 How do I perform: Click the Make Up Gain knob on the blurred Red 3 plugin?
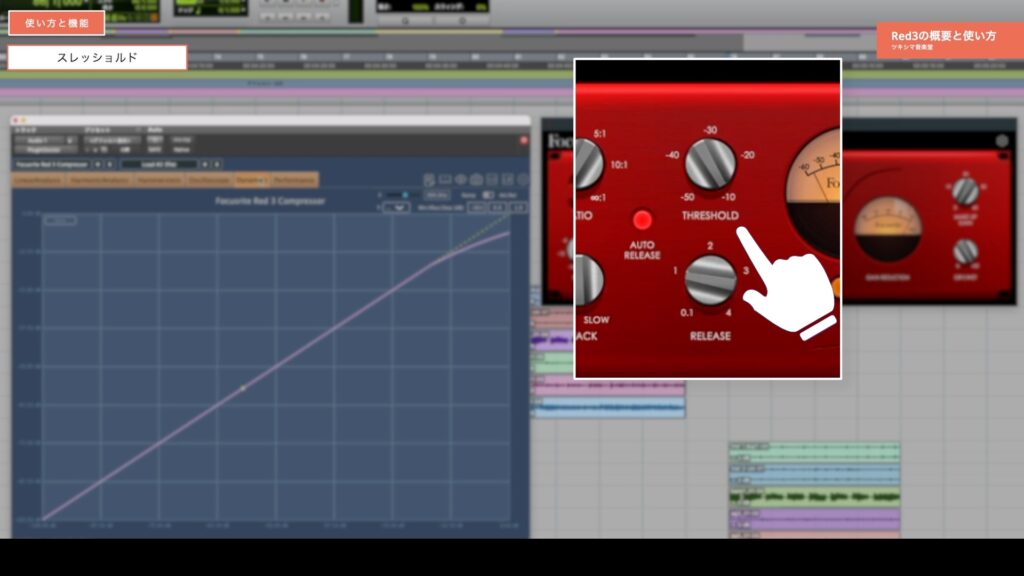pos(965,192)
